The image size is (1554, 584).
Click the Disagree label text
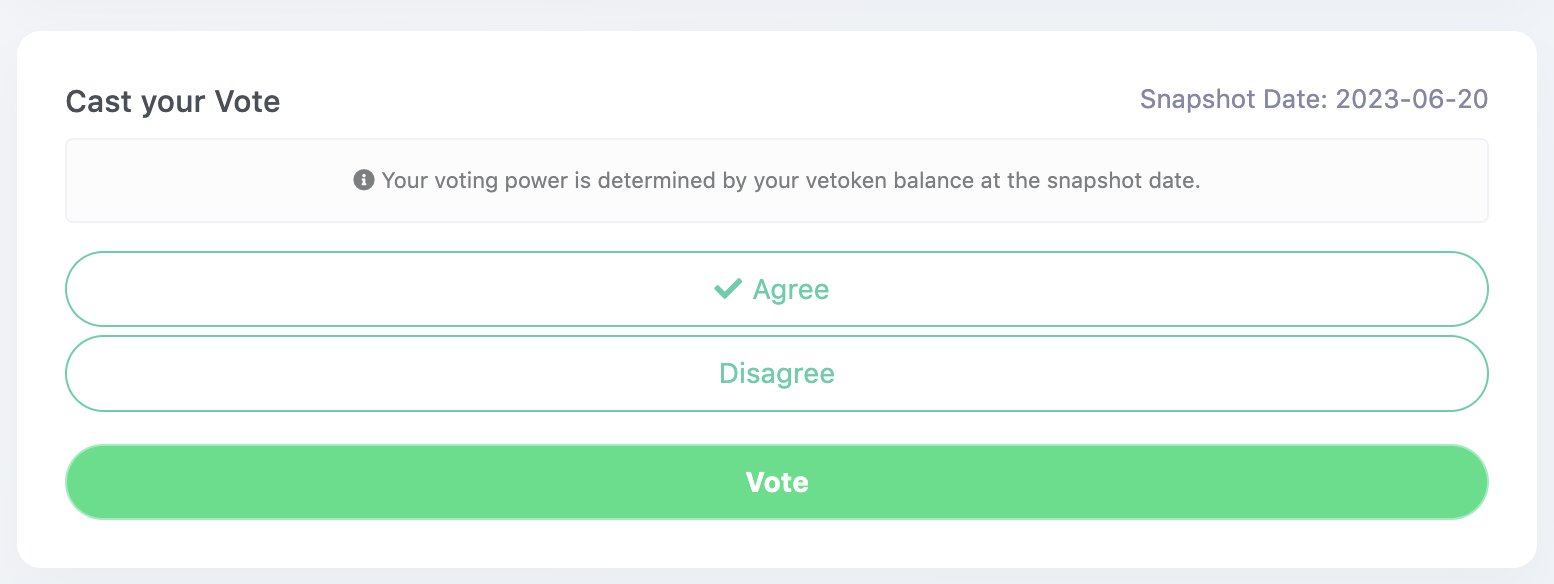(x=777, y=374)
